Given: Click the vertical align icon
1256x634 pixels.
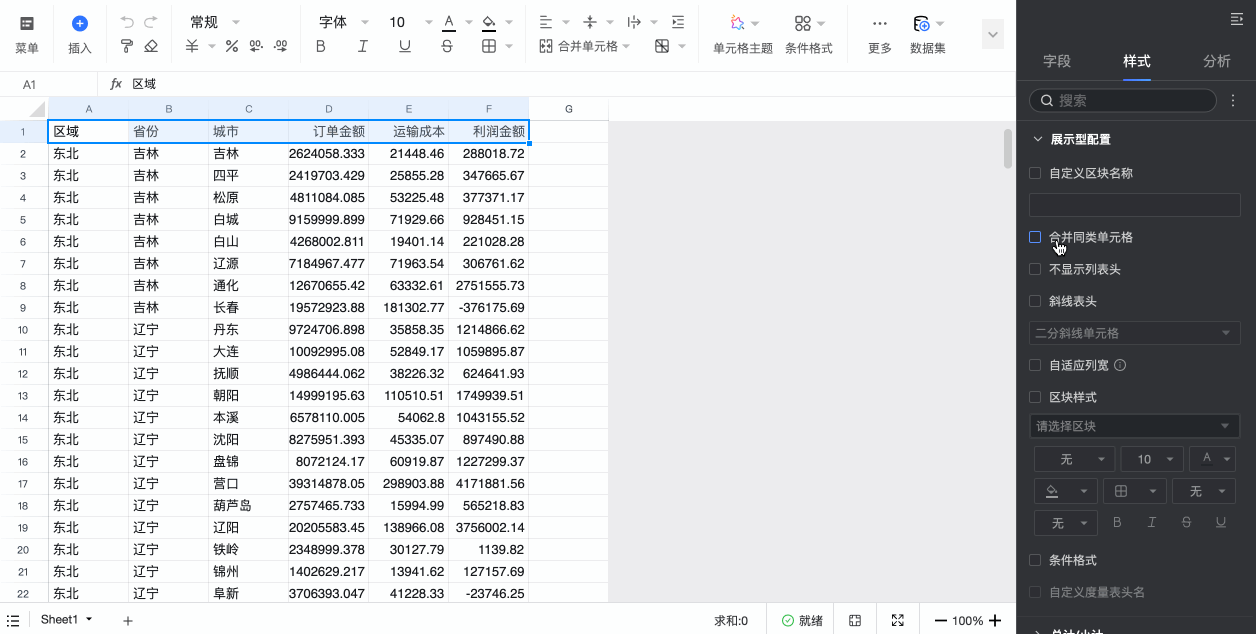Looking at the screenshot, I should pyautogui.click(x=590, y=22).
